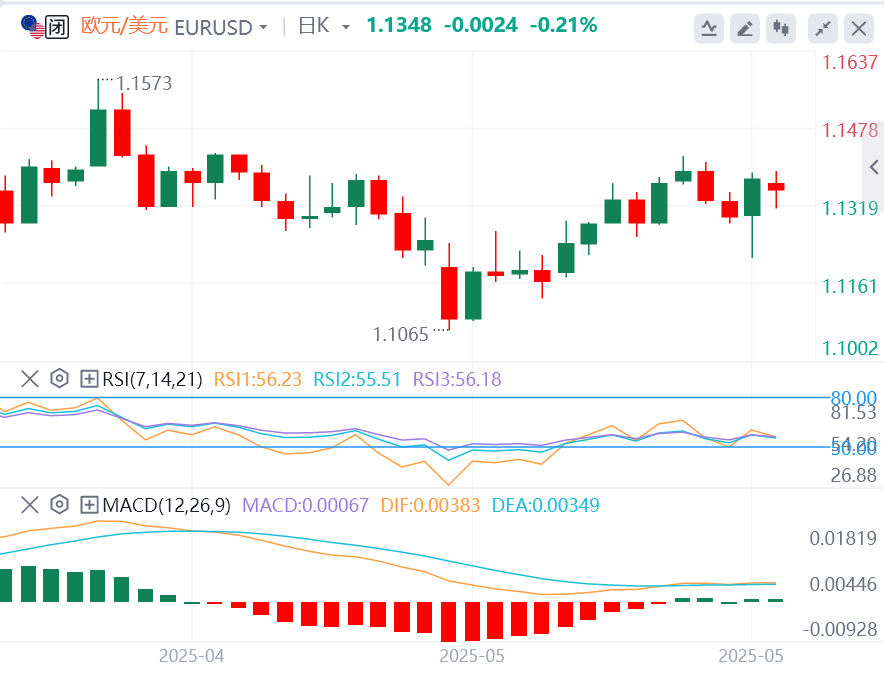The width and height of the screenshot is (884, 675).
Task: Click the tall green candle at 1.1573 high
Action: click(x=98, y=138)
